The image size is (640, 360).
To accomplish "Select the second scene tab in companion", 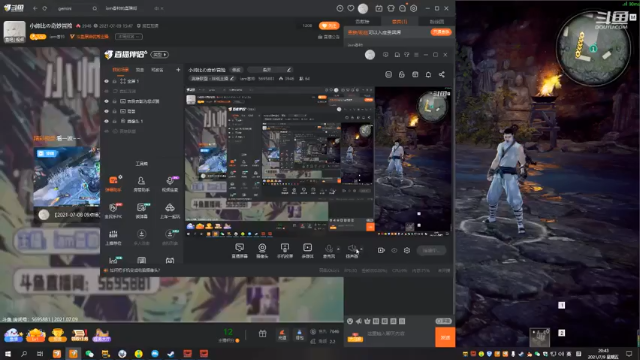I will click(x=140, y=70).
